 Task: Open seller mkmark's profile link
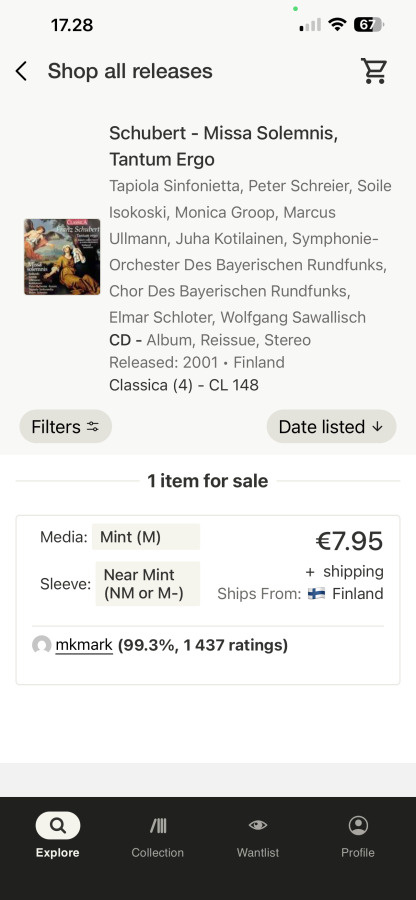[84, 645]
